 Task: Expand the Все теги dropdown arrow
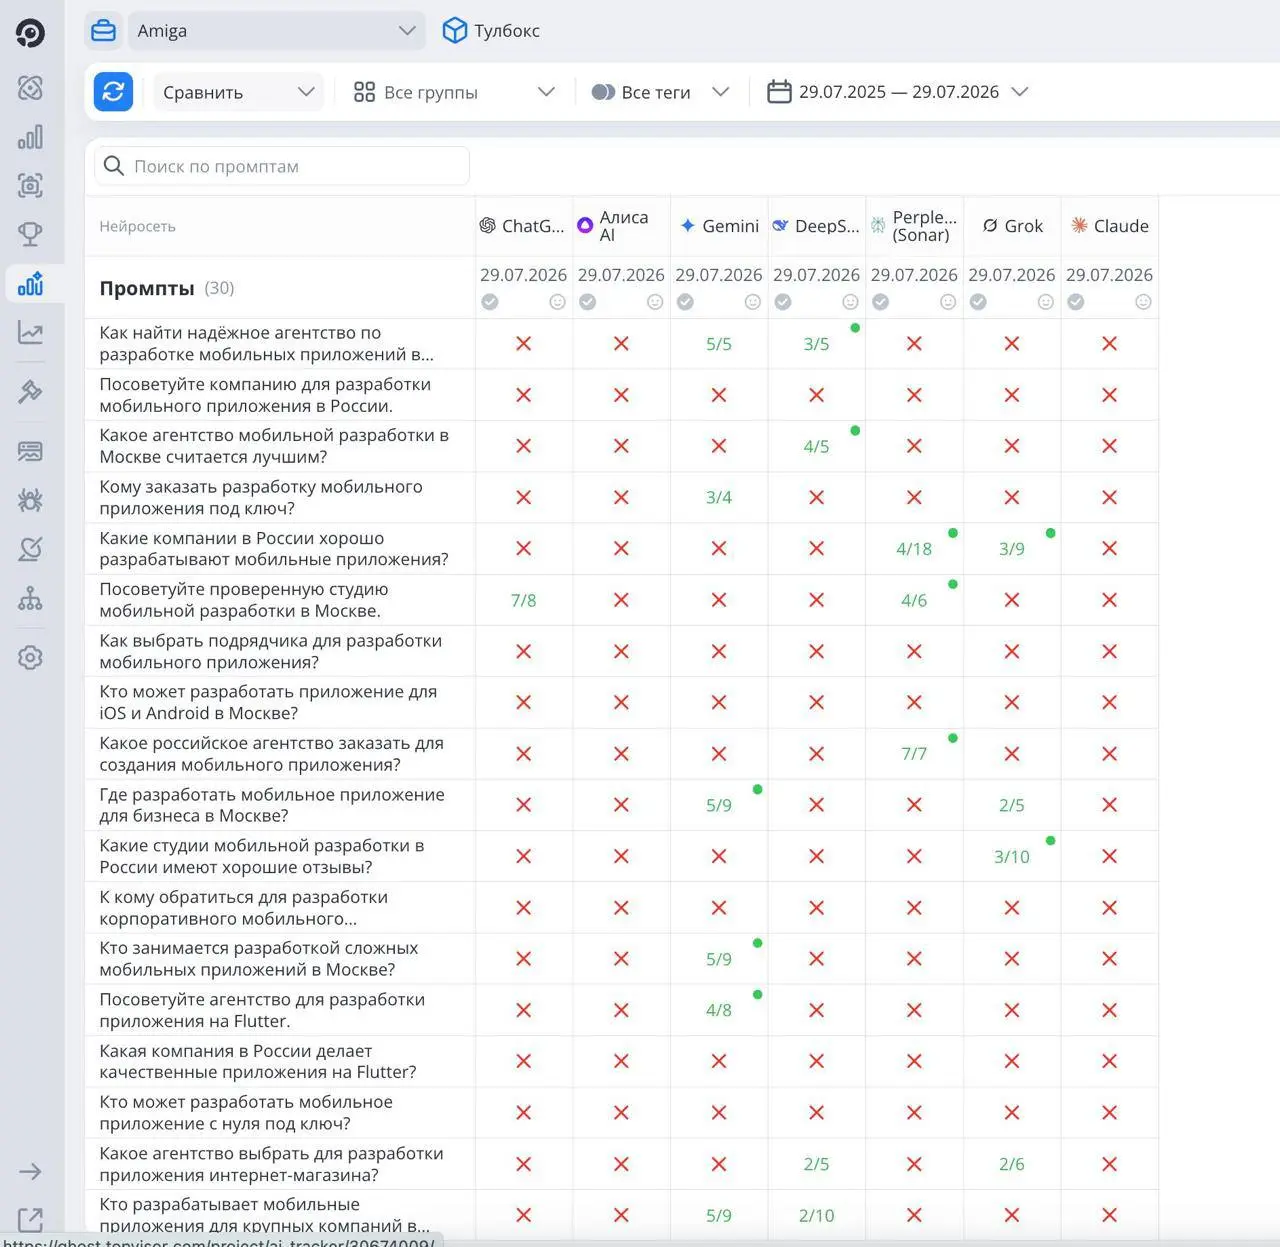[720, 92]
